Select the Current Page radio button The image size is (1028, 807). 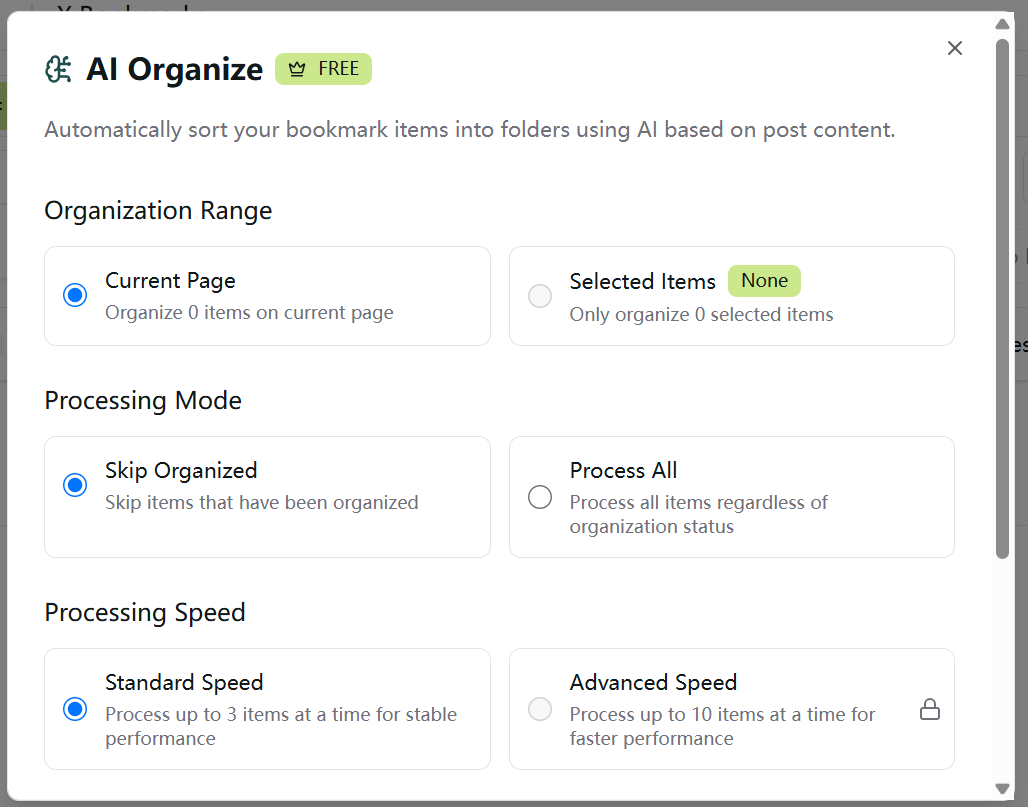[75, 296]
